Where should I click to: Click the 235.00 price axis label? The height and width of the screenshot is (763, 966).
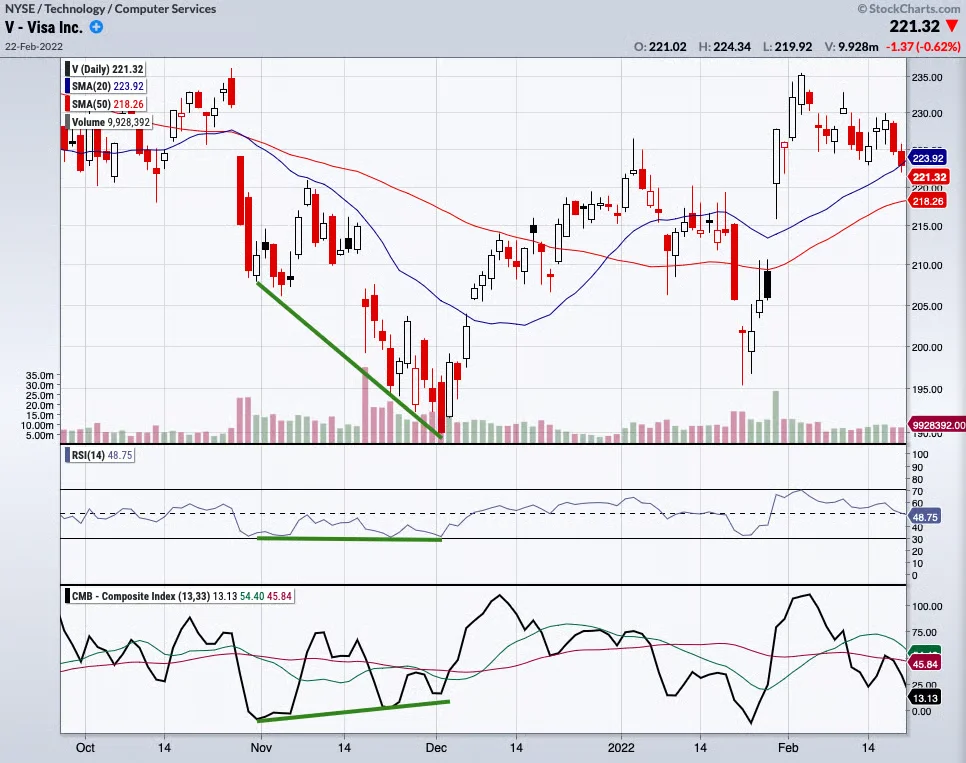coord(927,78)
